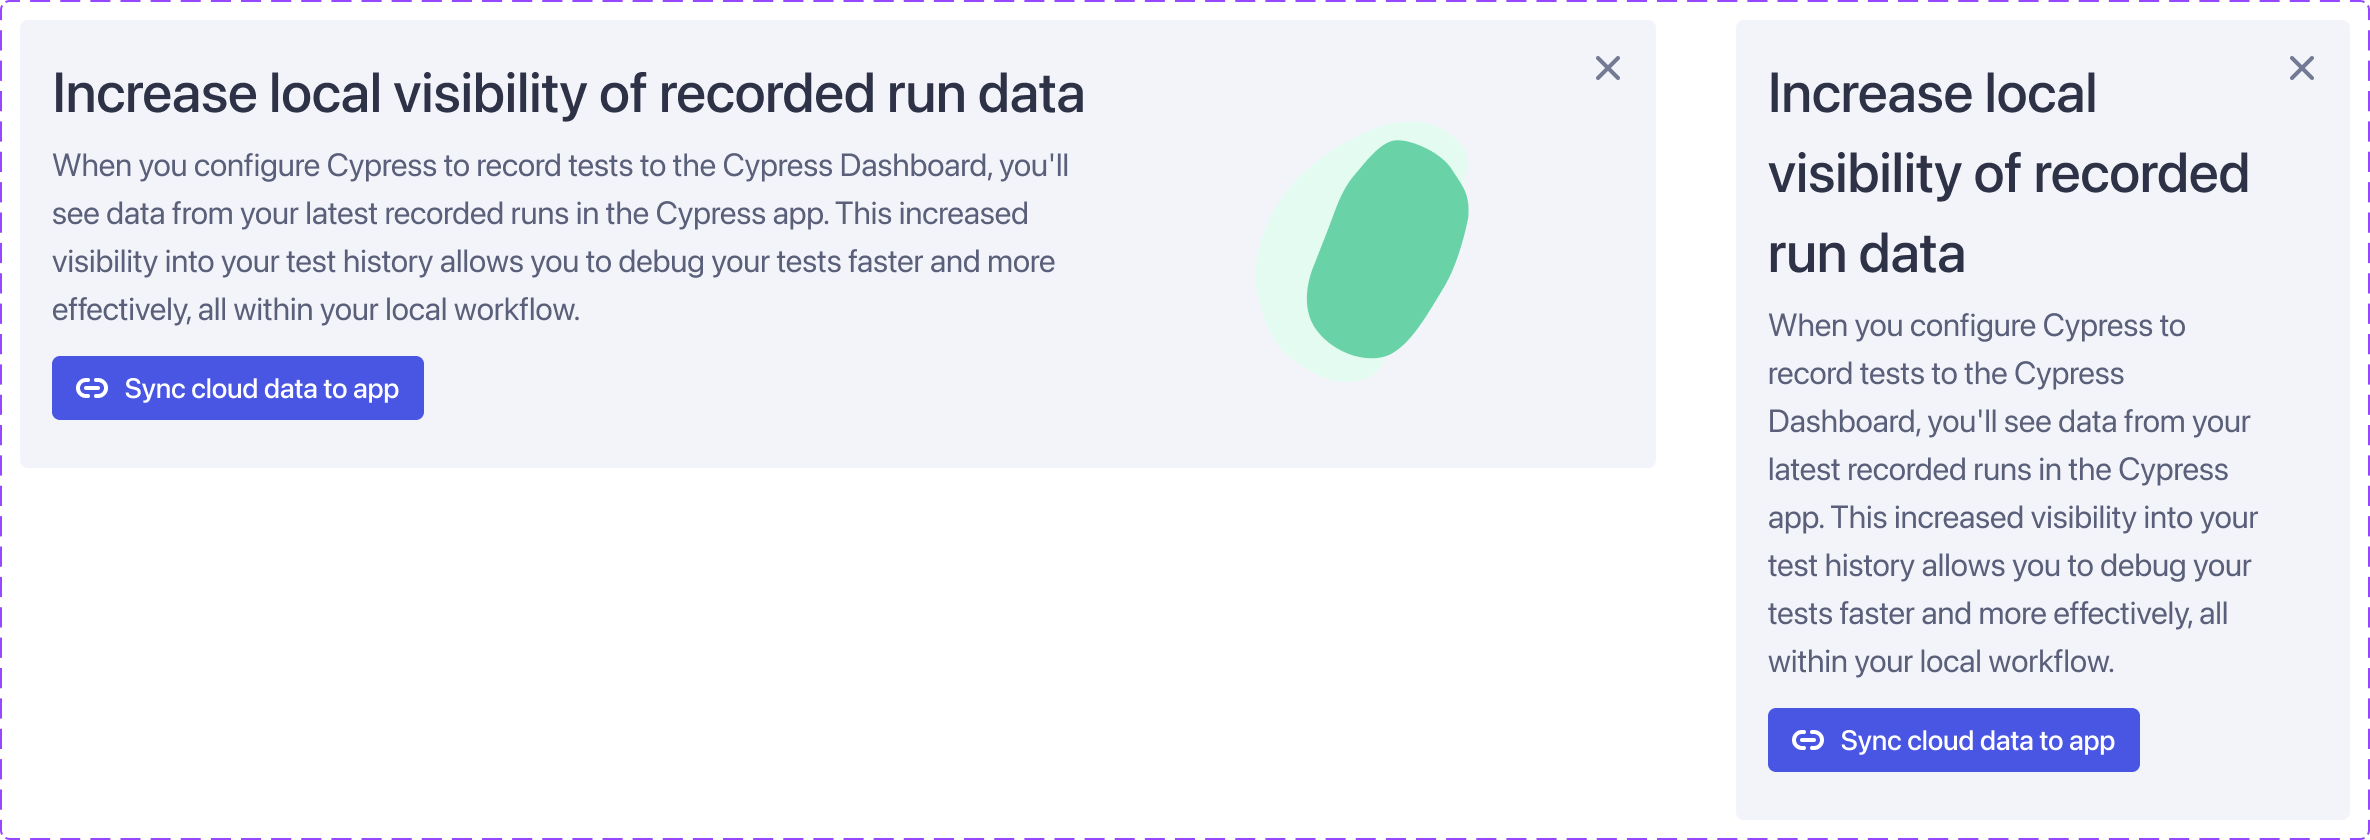Click the chain link icon on the wide banner's button

click(x=92, y=388)
